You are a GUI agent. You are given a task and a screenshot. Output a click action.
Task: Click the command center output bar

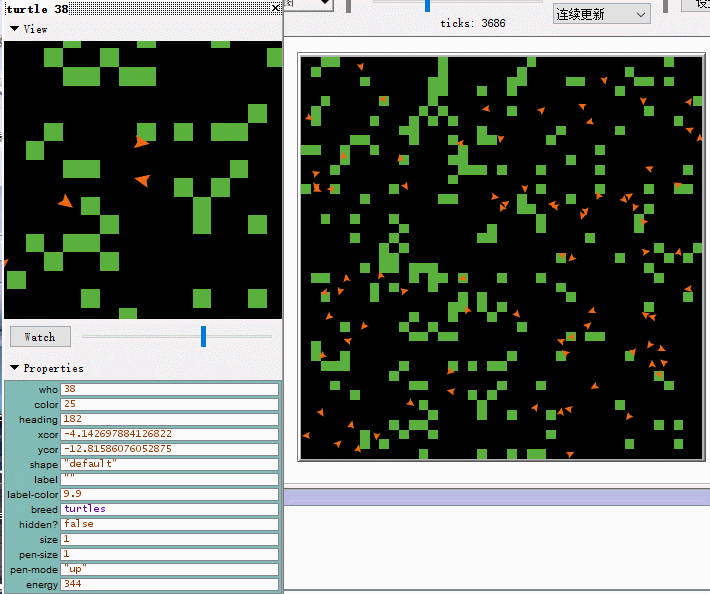click(x=497, y=496)
